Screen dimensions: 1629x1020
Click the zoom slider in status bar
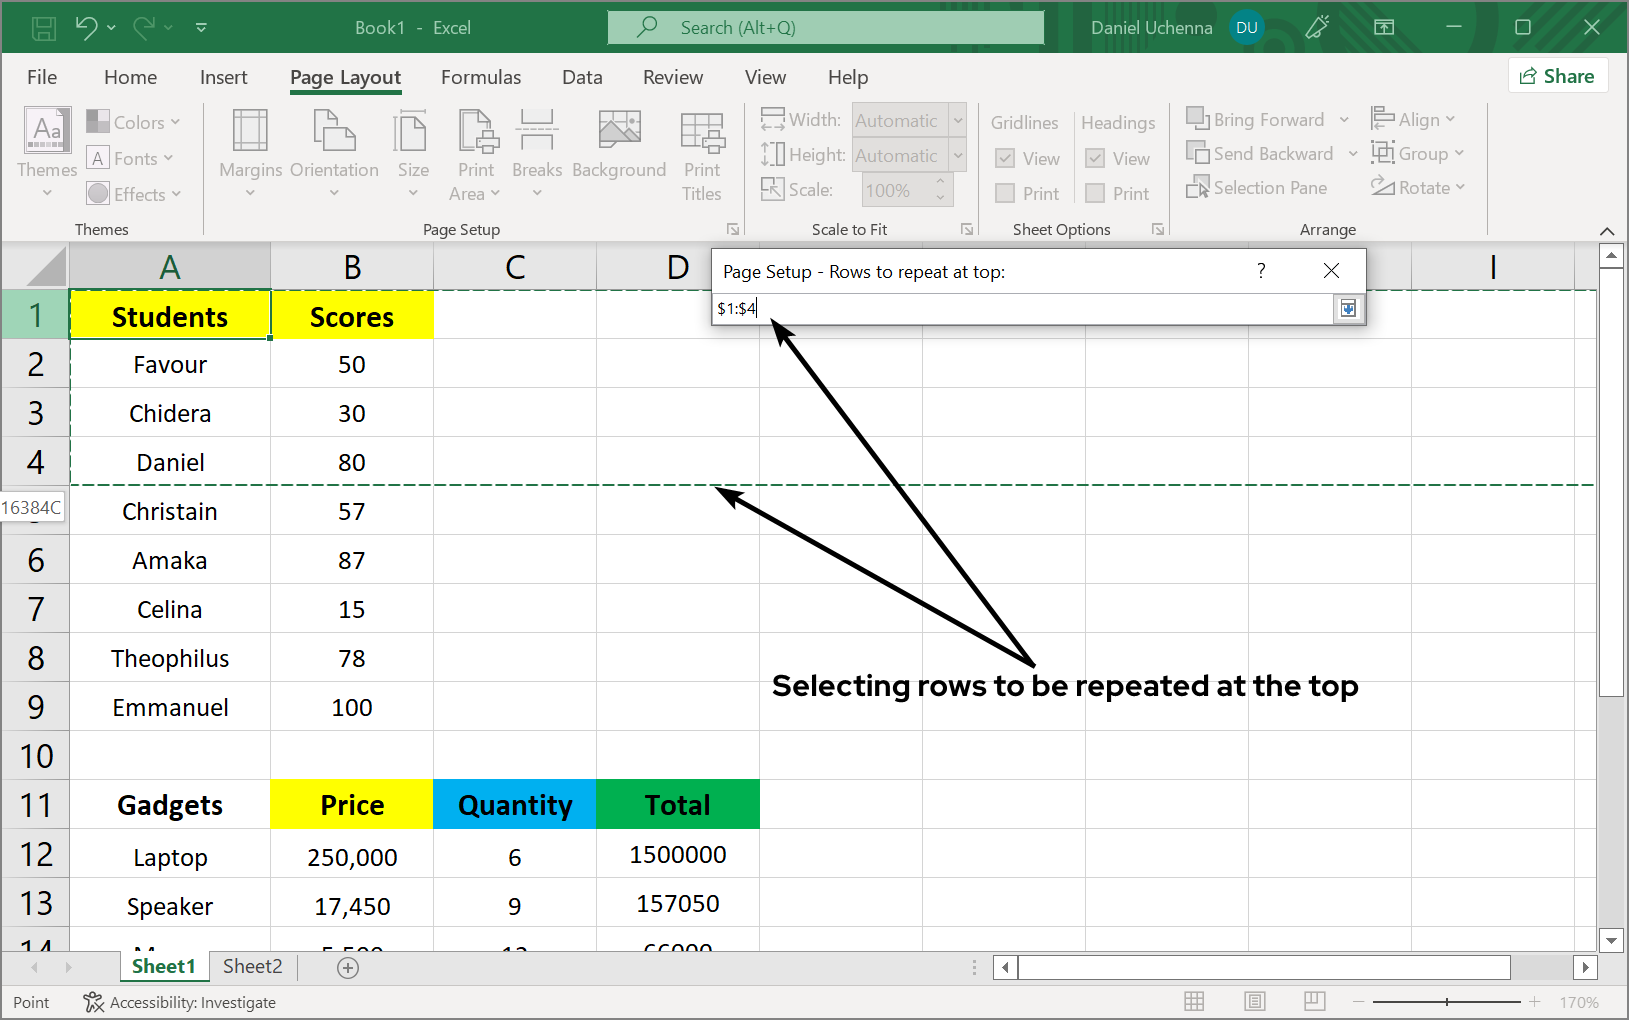[x=1446, y=1001]
